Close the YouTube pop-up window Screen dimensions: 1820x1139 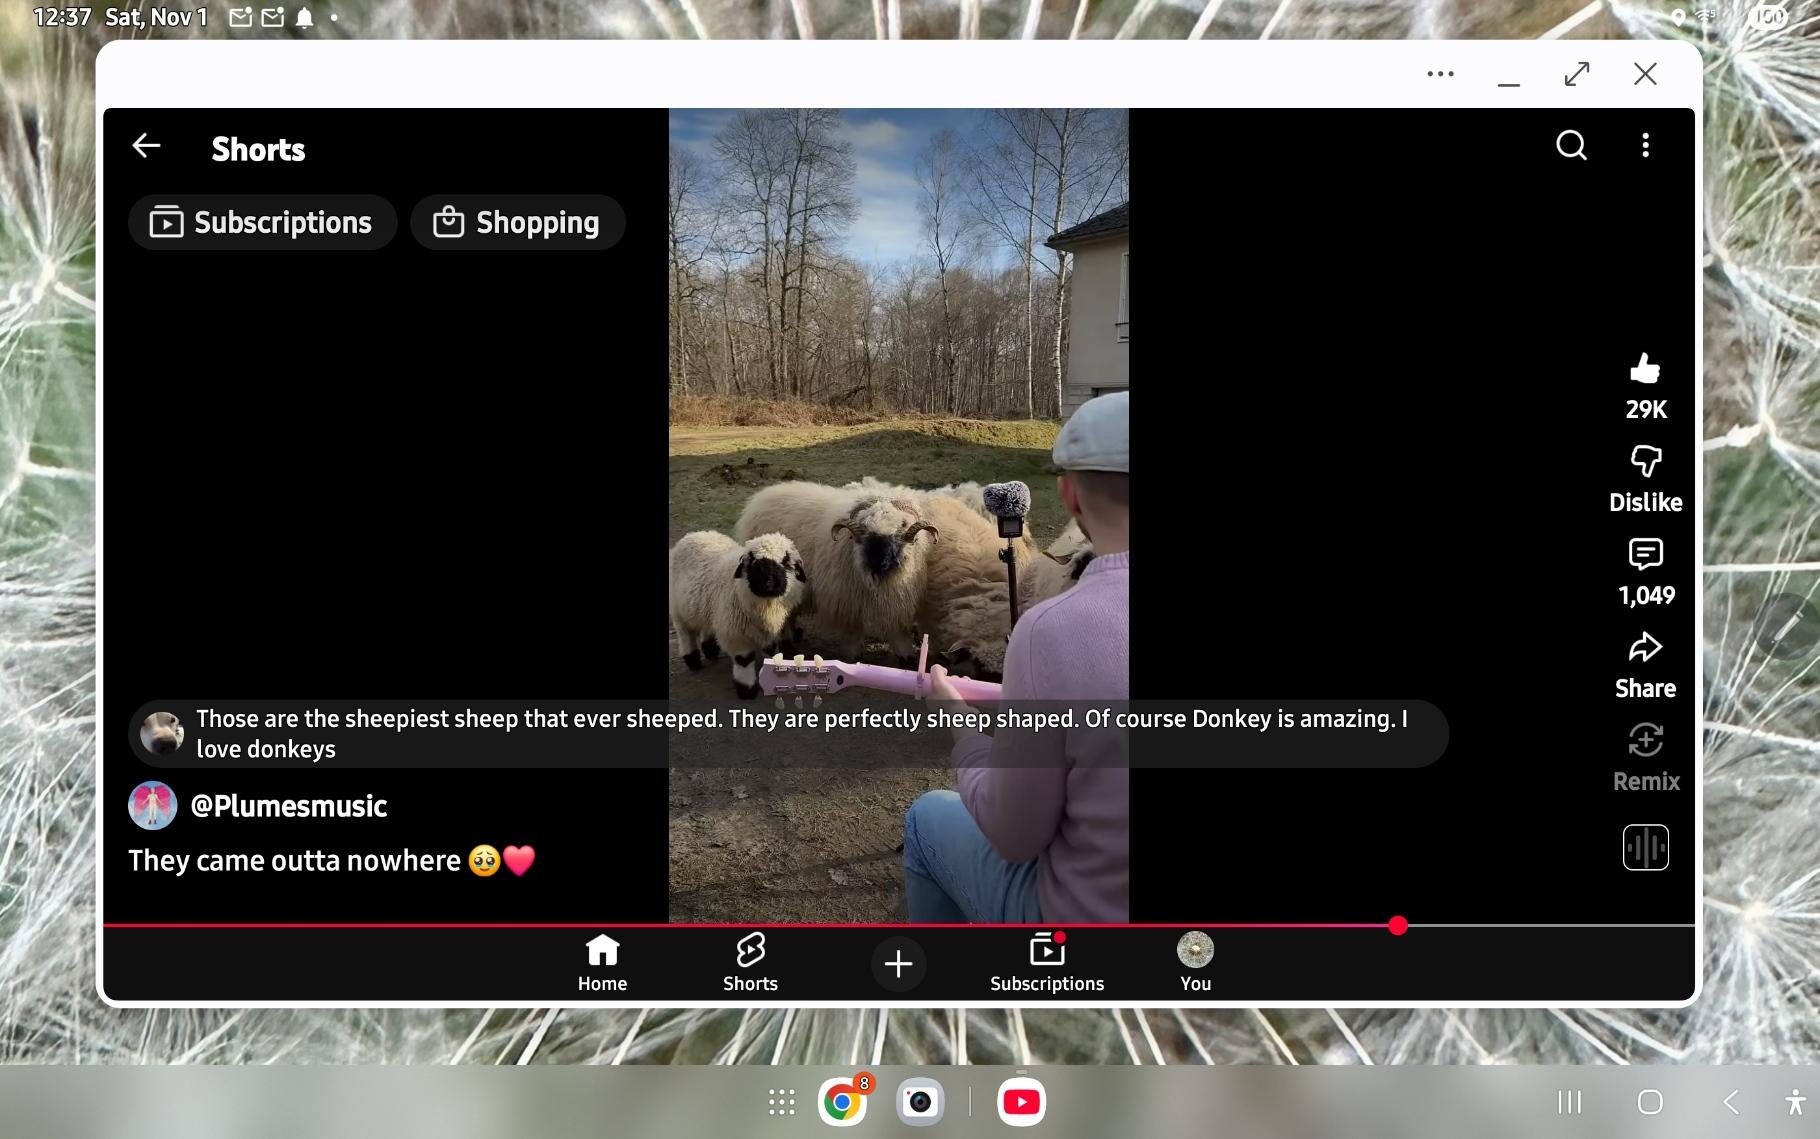click(x=1645, y=74)
